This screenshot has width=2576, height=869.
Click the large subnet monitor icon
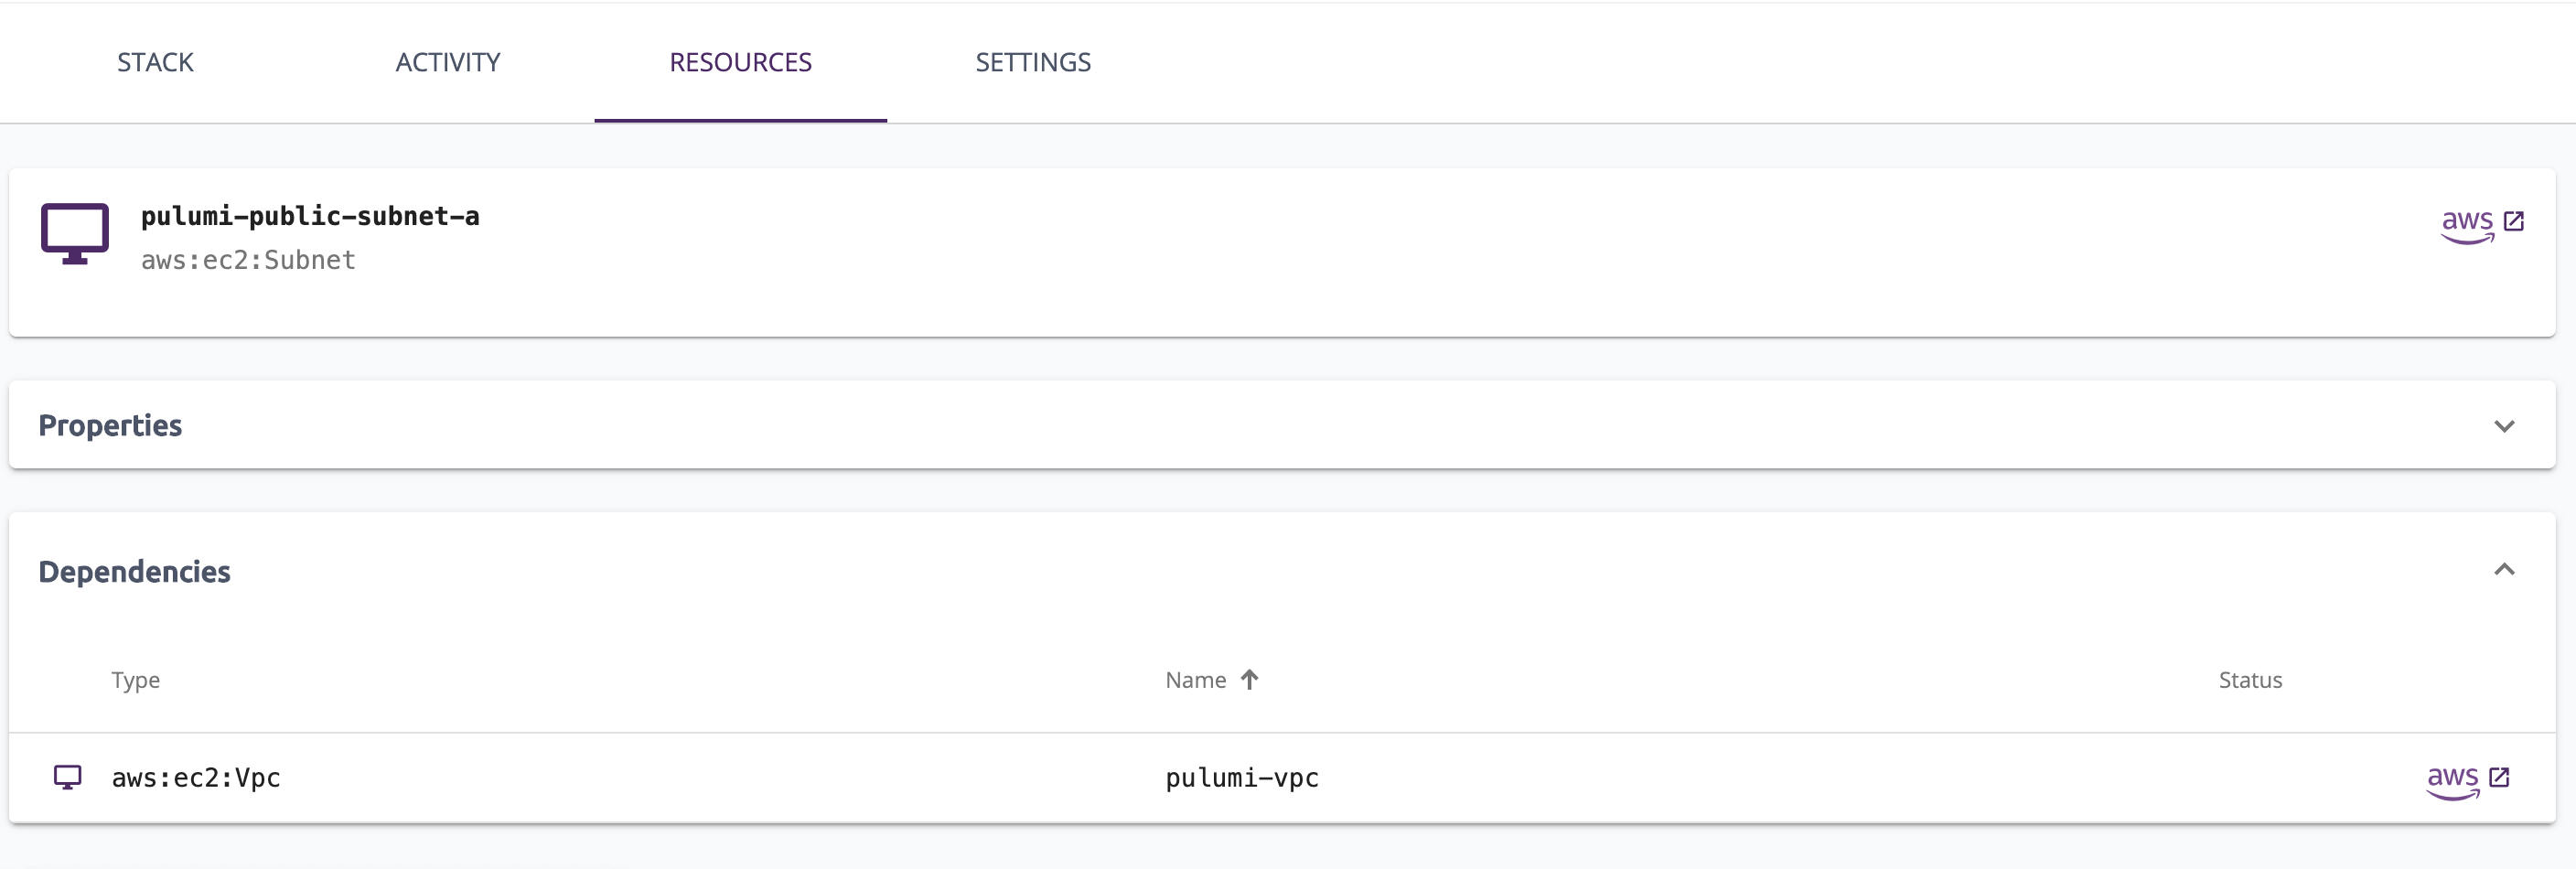coord(75,234)
